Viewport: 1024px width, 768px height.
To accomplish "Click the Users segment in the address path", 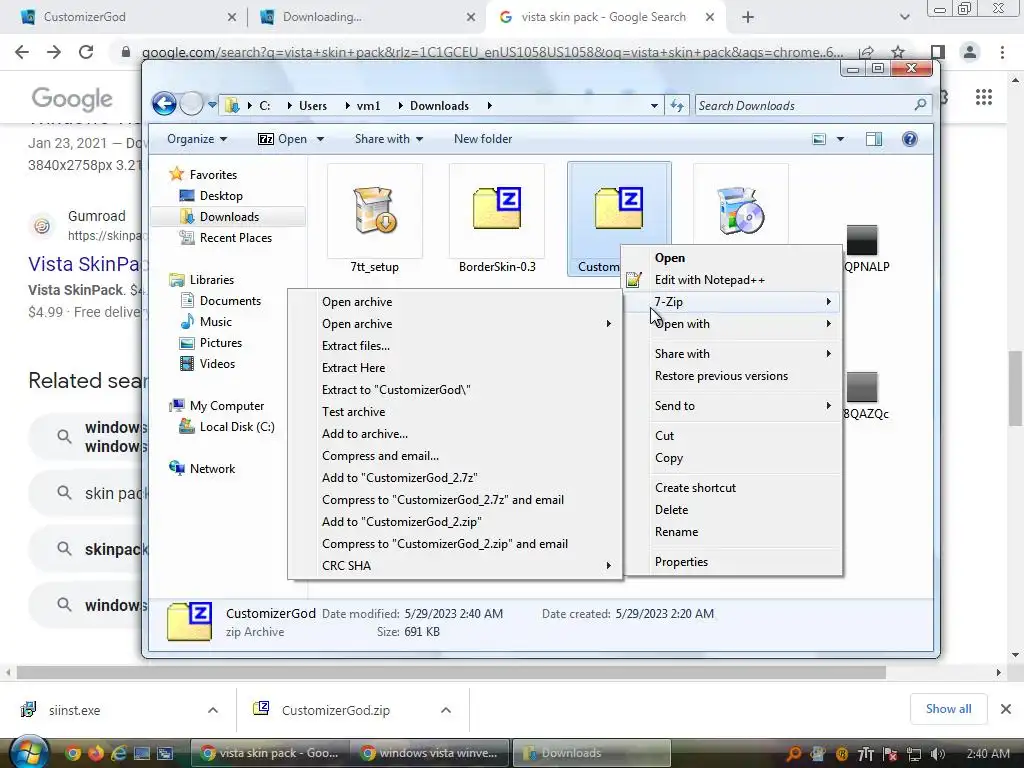I will click(x=313, y=106).
